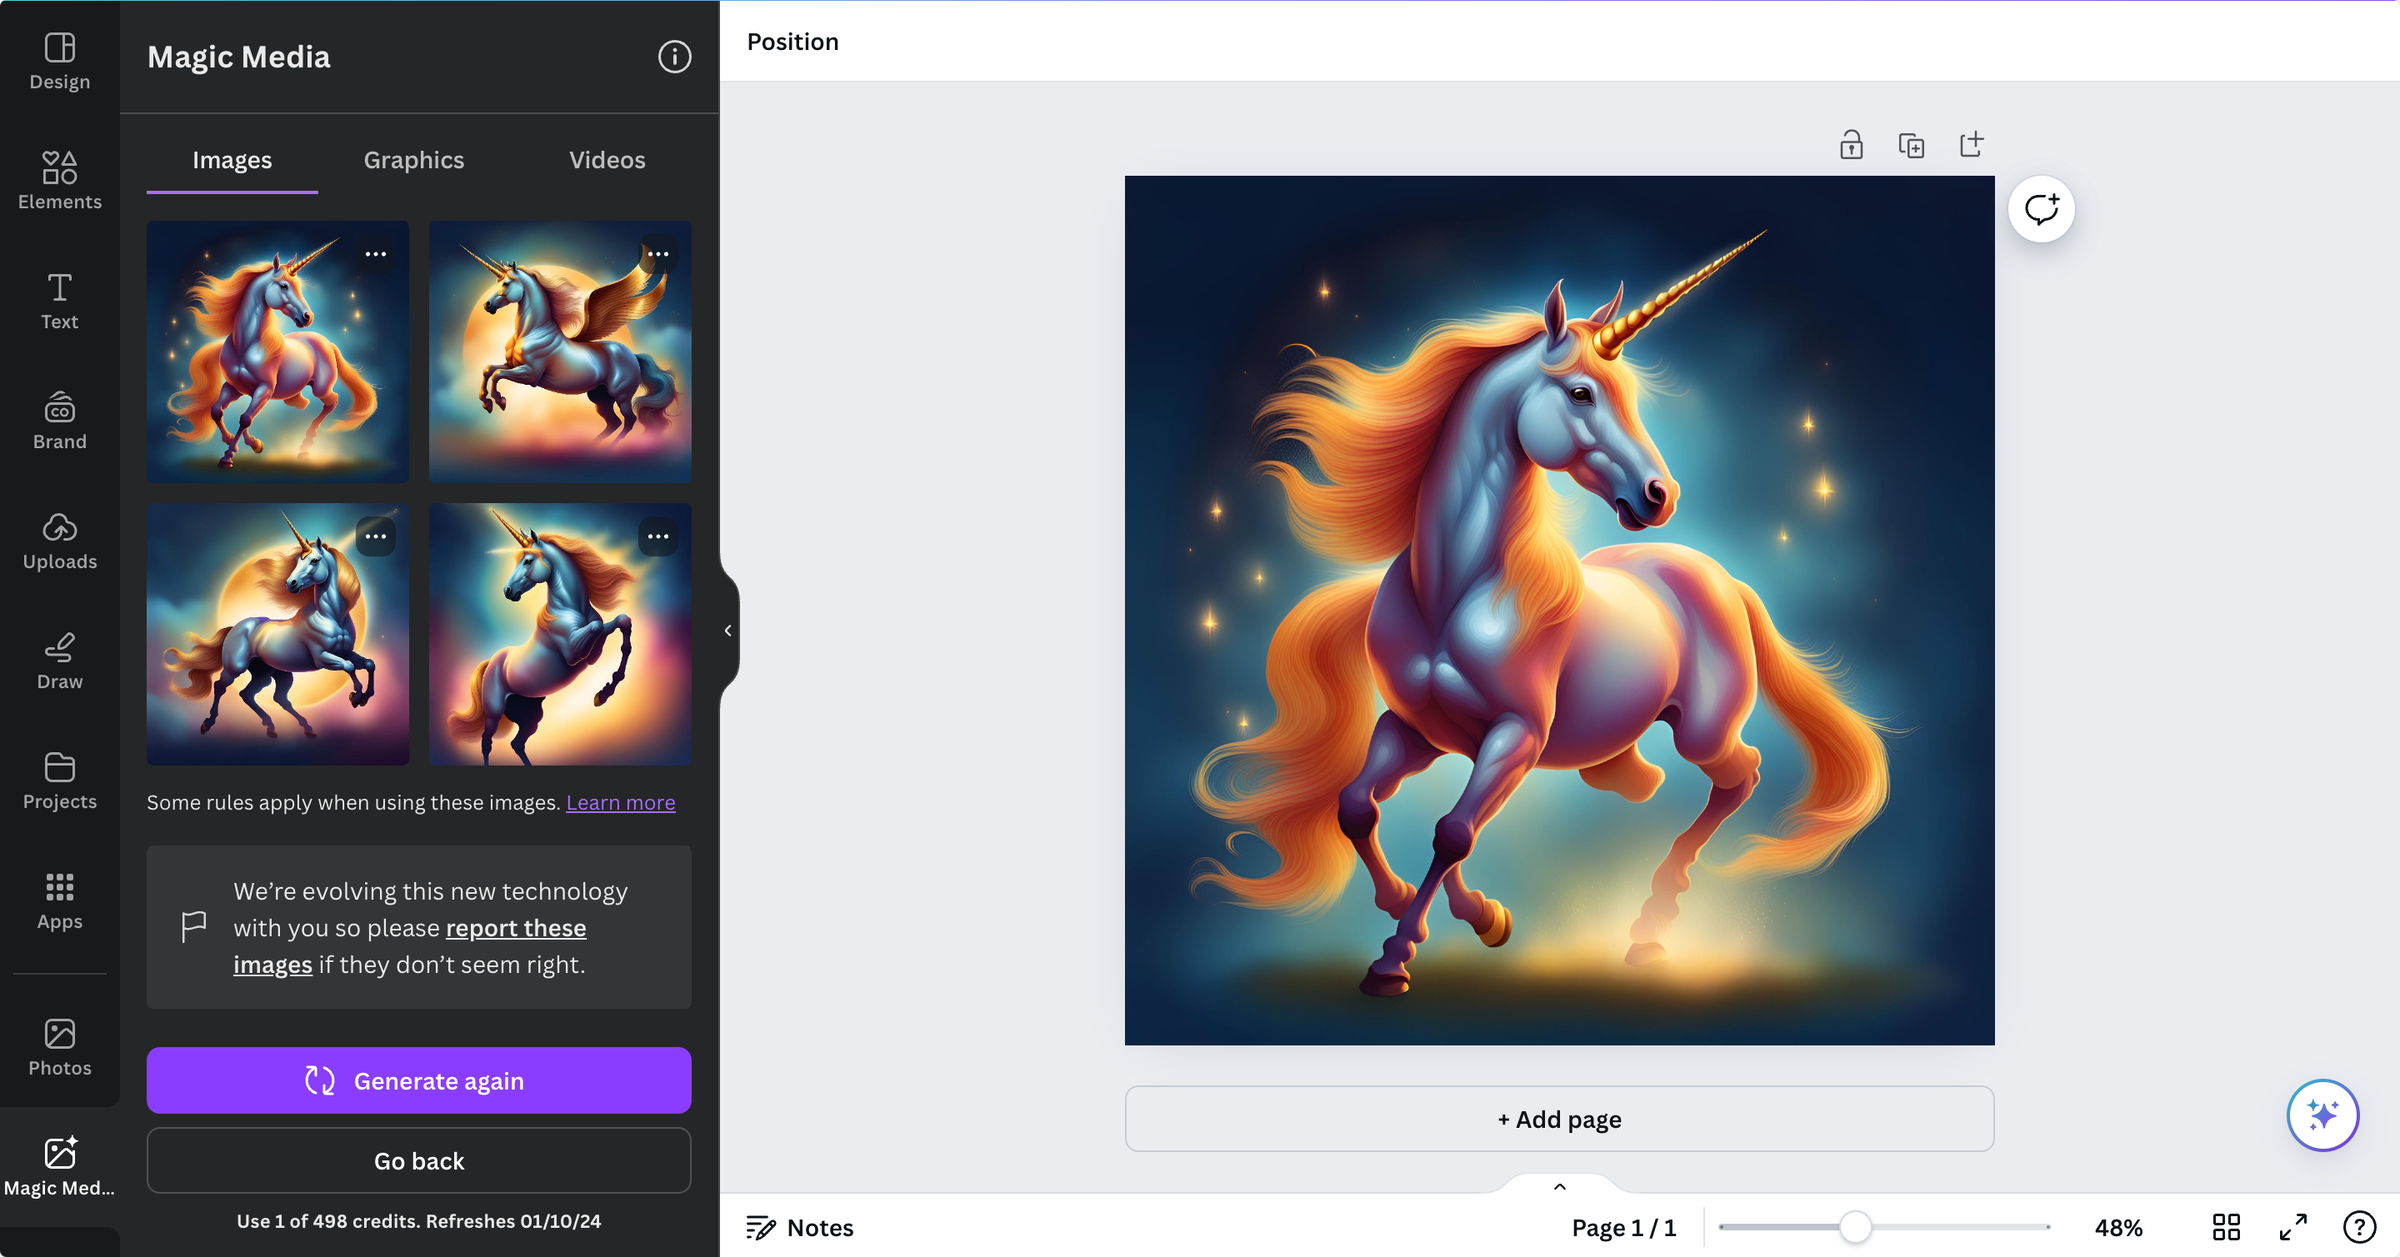This screenshot has width=2400, height=1257.
Task: Open the Uploads panel
Action: pyautogui.click(x=59, y=540)
